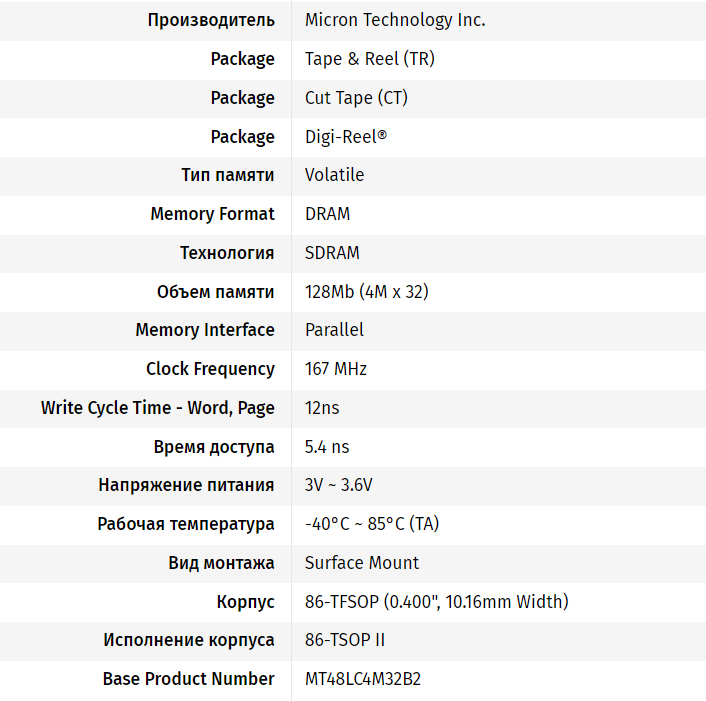
Task: Click the SDRAM technology value
Action: [x=332, y=253]
